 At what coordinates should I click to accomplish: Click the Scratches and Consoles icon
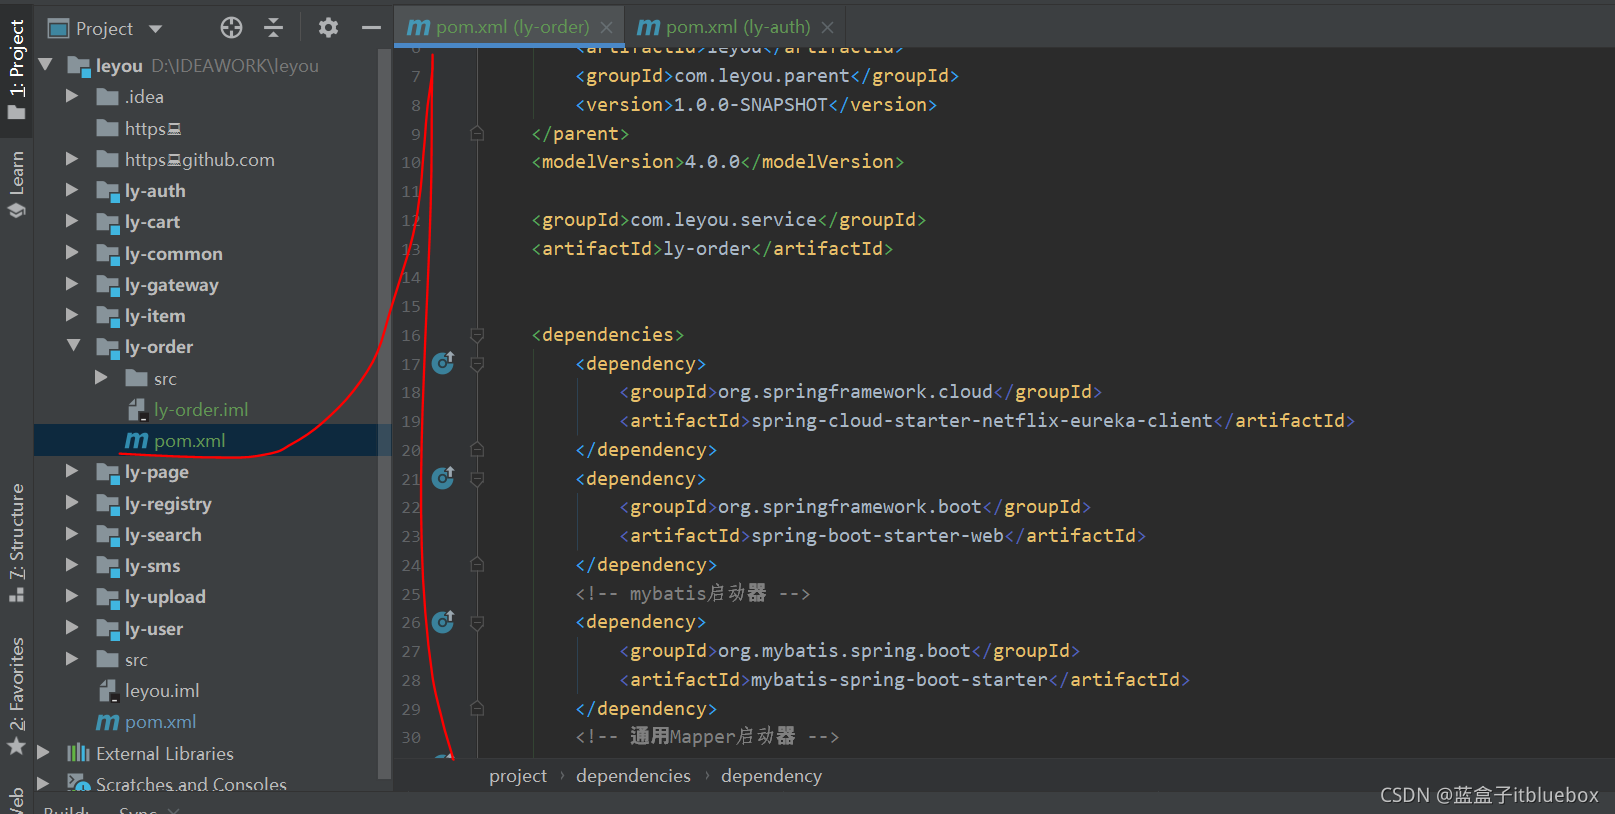(x=78, y=783)
